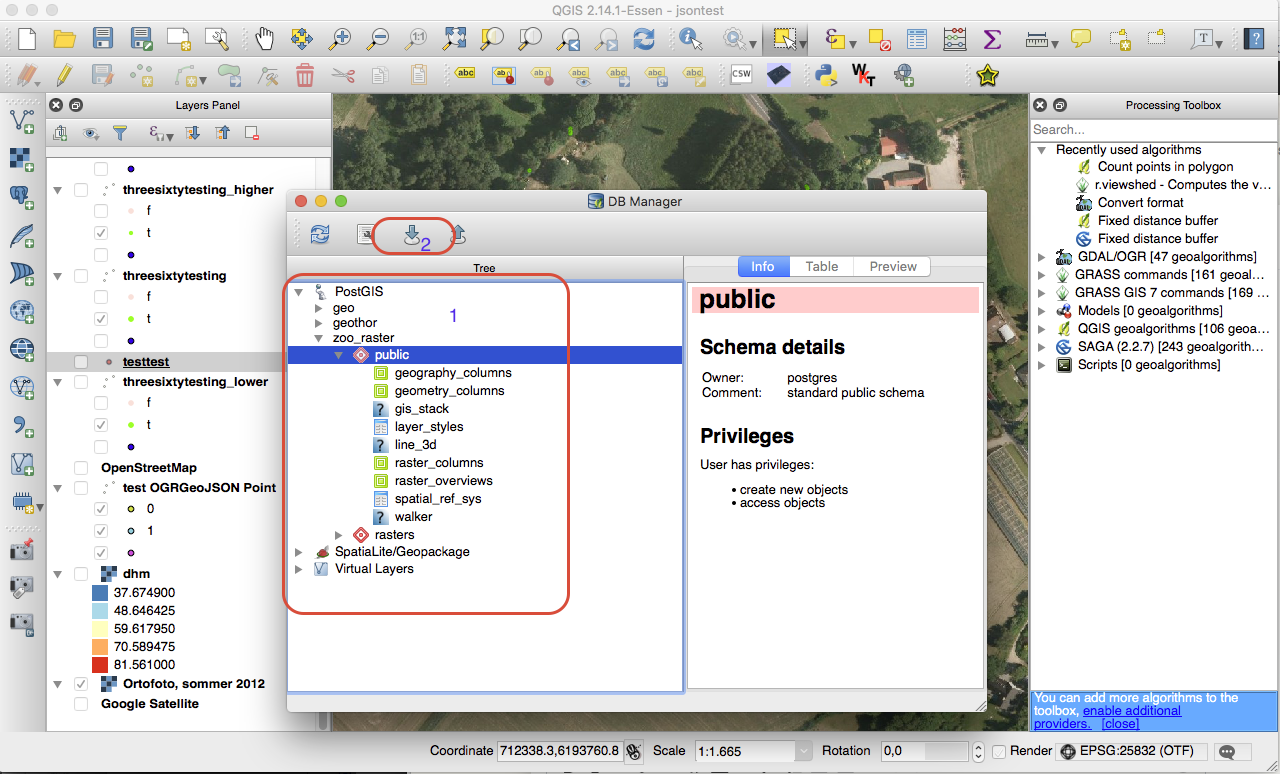
Task: Enable the Google Satellite layer
Action: 81,704
